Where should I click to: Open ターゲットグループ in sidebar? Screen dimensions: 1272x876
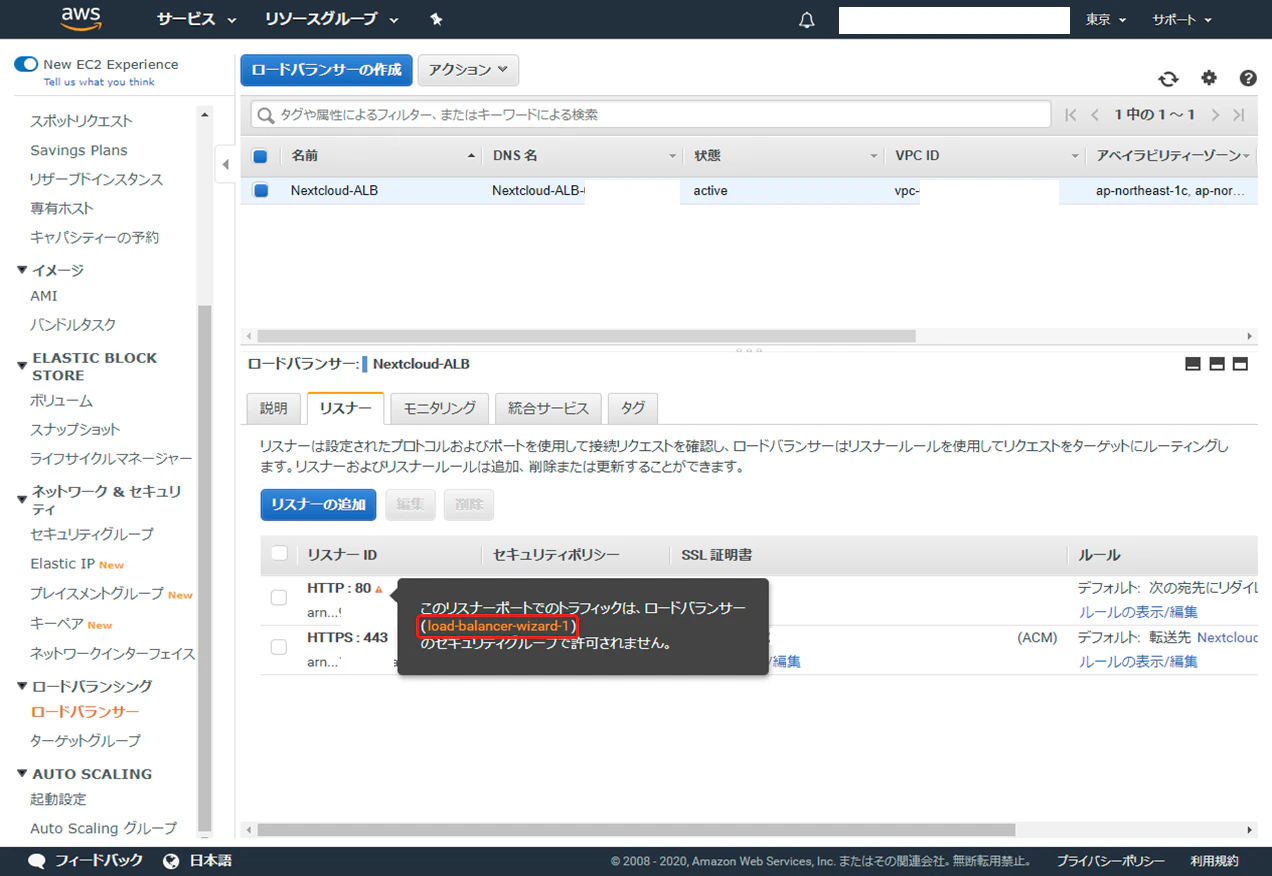click(85, 741)
